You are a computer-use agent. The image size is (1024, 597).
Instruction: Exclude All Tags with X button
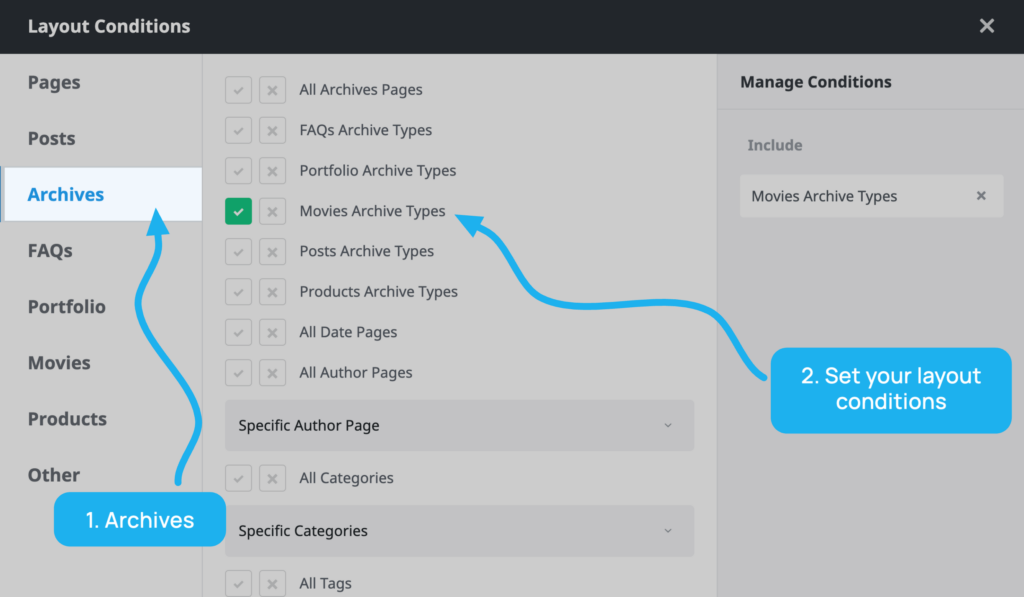pyautogui.click(x=272, y=583)
